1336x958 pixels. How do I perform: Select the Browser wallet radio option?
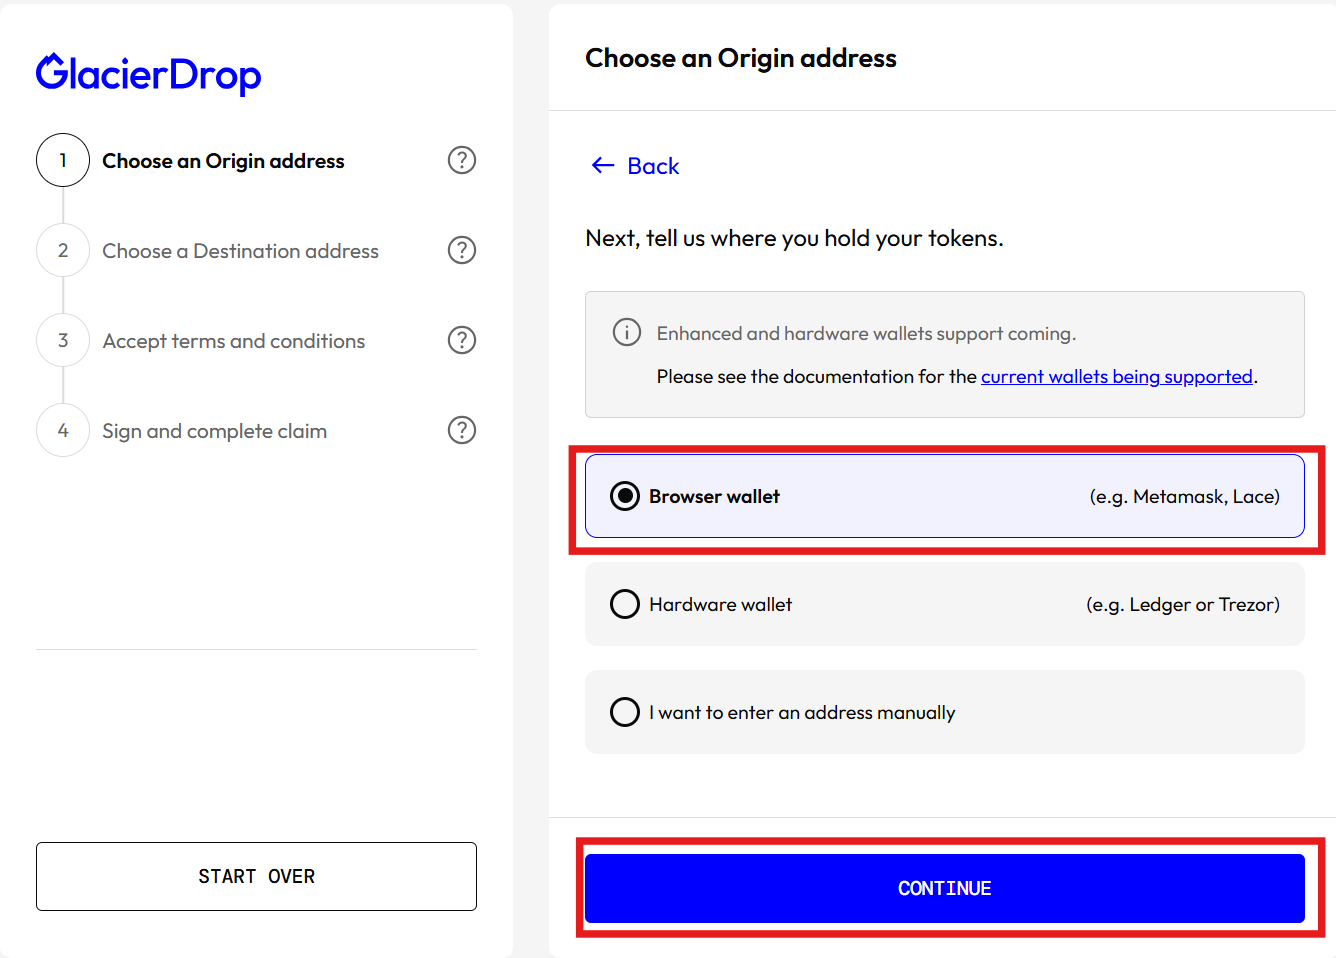pos(625,497)
